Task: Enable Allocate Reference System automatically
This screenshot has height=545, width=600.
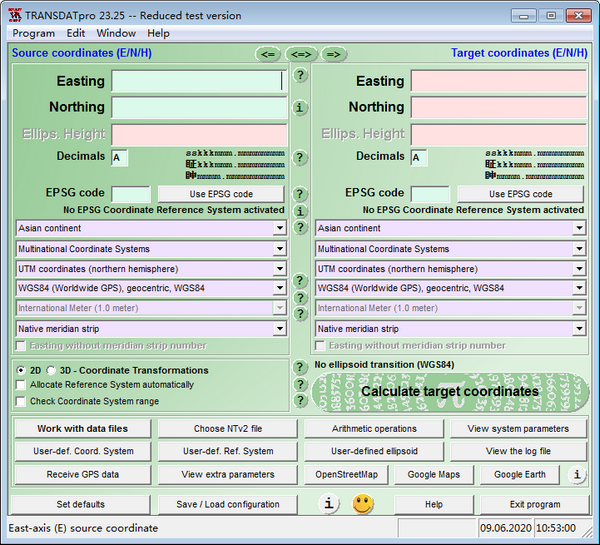Action: [x=22, y=385]
